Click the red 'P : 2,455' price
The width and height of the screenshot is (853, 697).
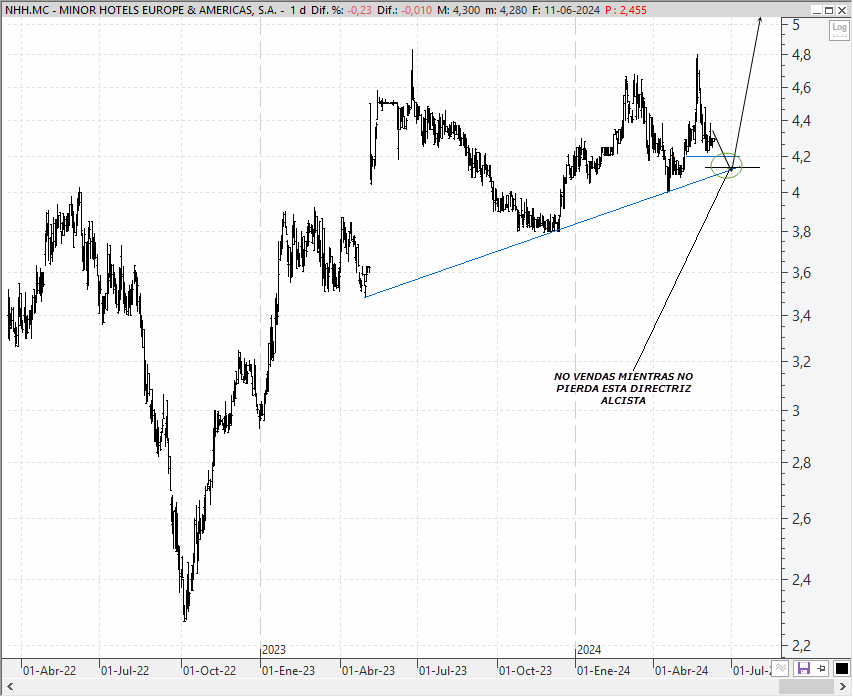[x=626, y=10]
